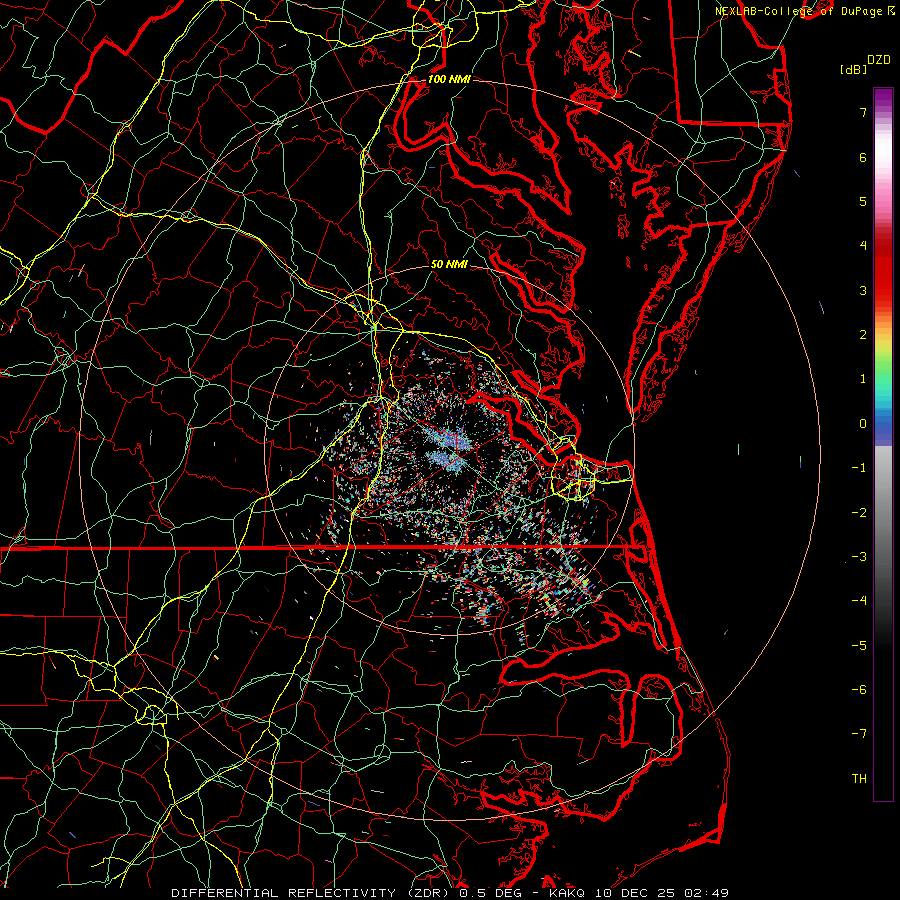Click the ZDR color scale bar
This screenshot has height=900, width=900.
883,444
